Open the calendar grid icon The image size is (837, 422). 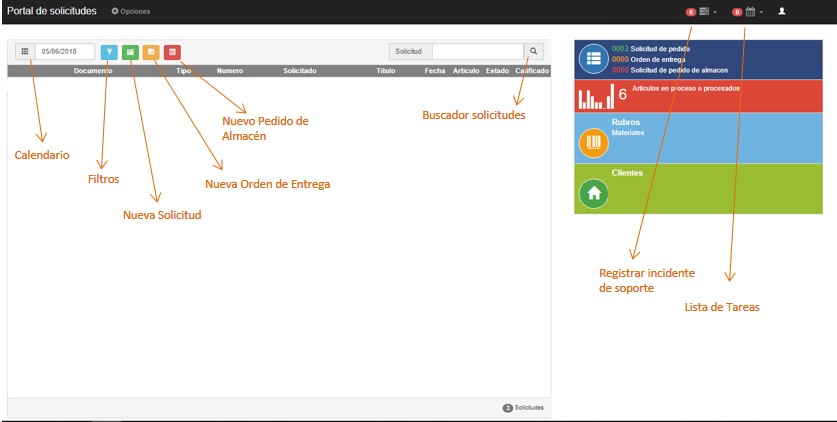tap(24, 51)
